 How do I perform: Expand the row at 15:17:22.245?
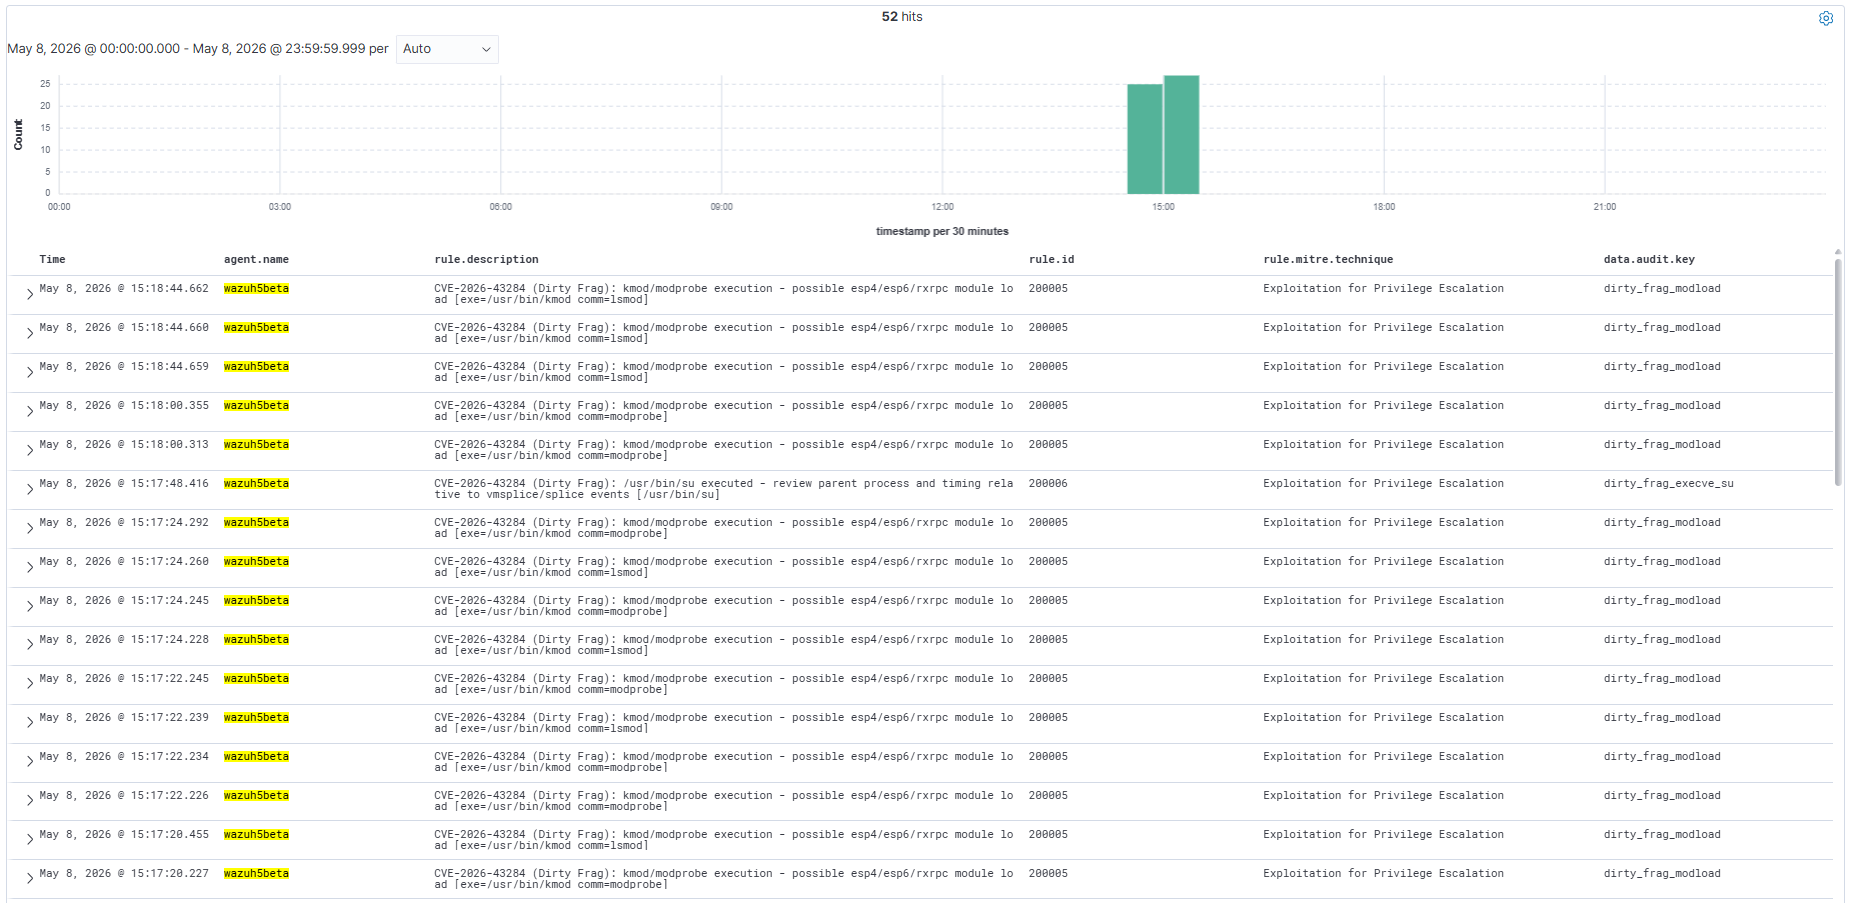tap(30, 684)
